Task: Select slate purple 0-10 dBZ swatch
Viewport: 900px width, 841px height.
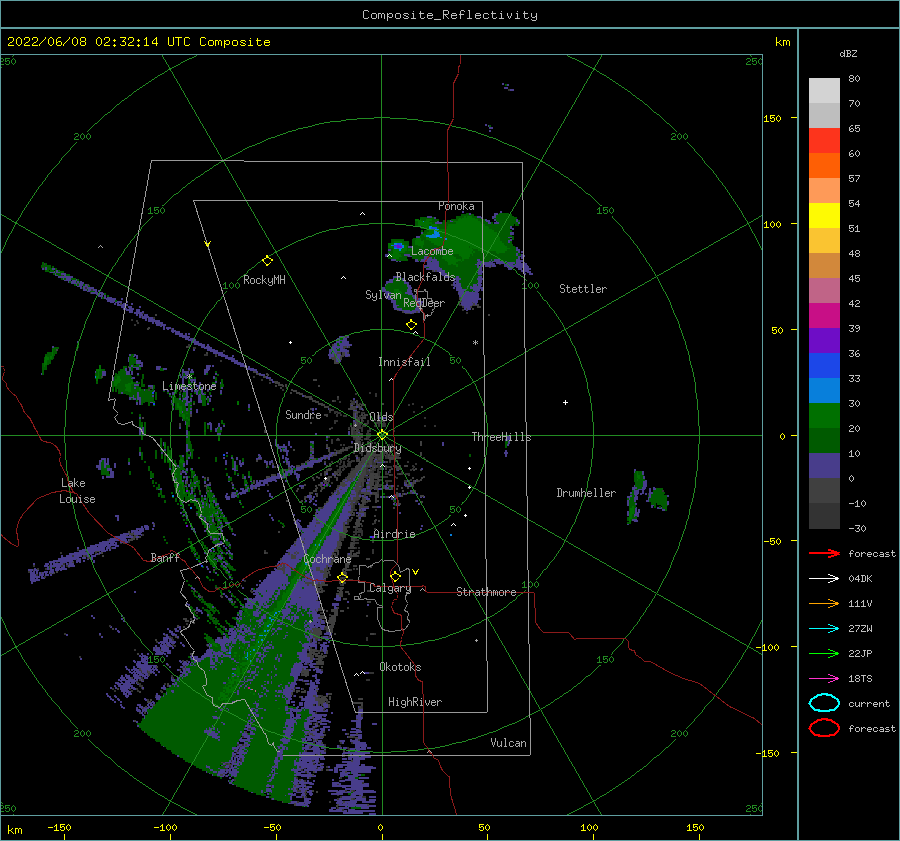Action: tap(824, 466)
